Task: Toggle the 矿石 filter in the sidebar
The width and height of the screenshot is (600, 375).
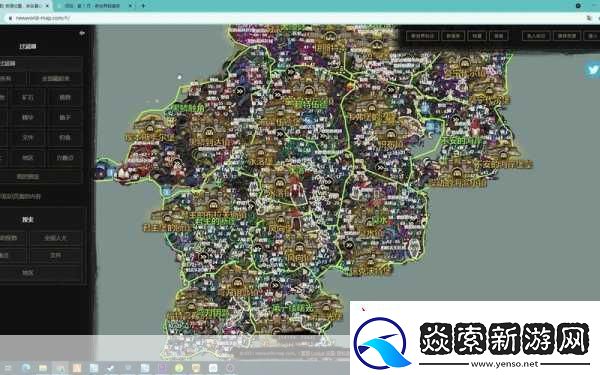Action: 28,98
